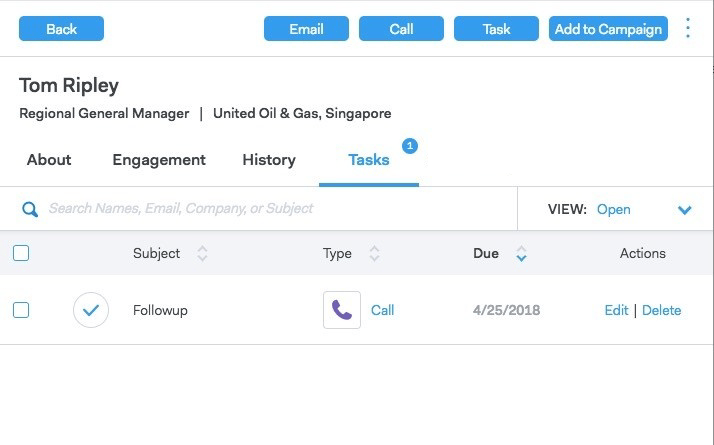Sort by Type column arrows

point(374,254)
